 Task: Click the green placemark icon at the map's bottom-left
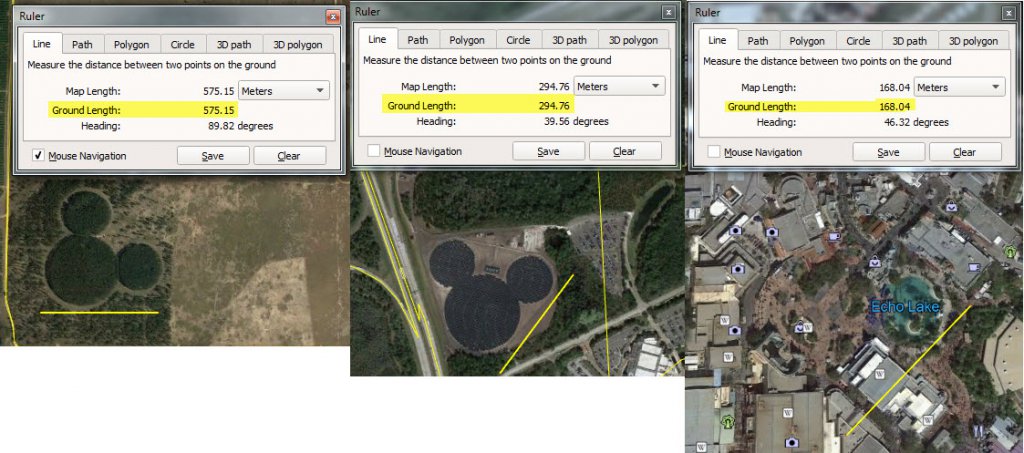(727, 422)
